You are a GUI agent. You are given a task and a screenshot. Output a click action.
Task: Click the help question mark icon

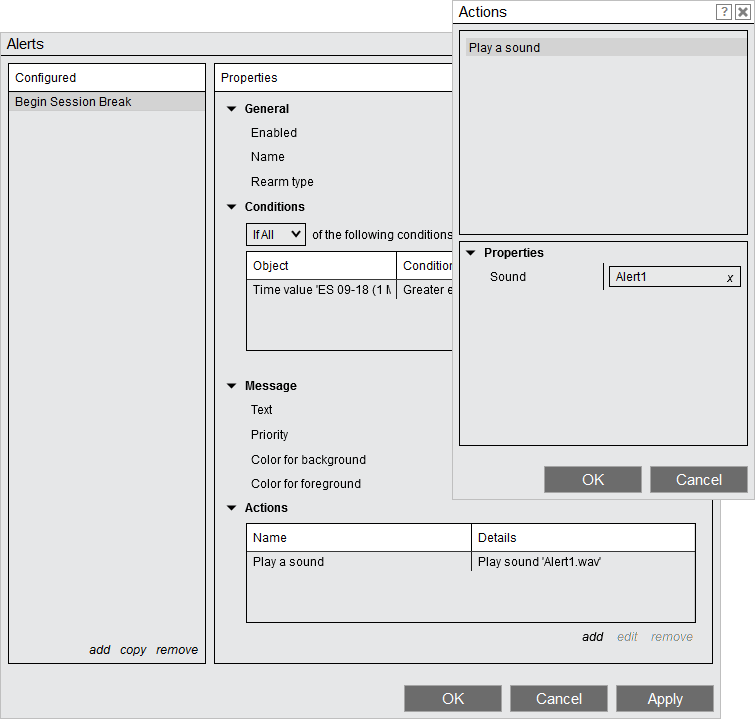pos(724,12)
